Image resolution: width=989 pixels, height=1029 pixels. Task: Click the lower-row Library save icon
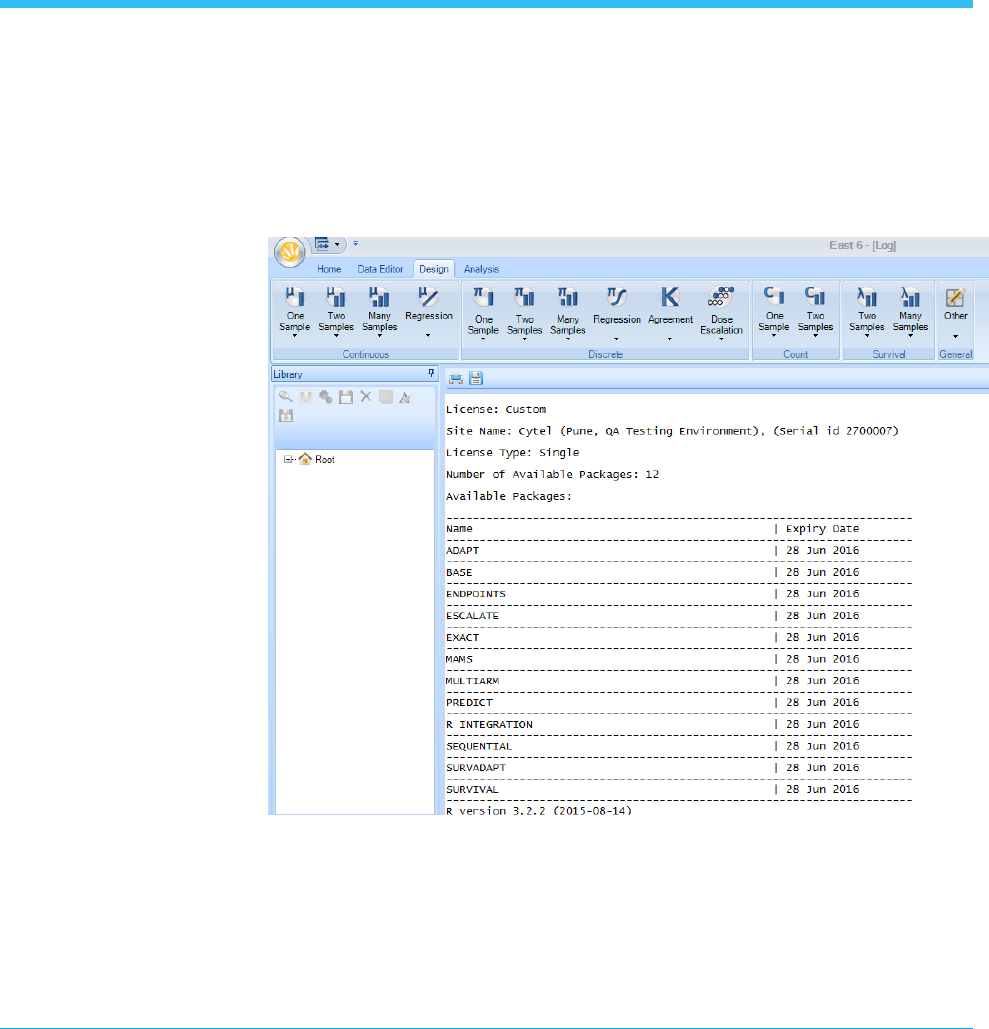285,415
